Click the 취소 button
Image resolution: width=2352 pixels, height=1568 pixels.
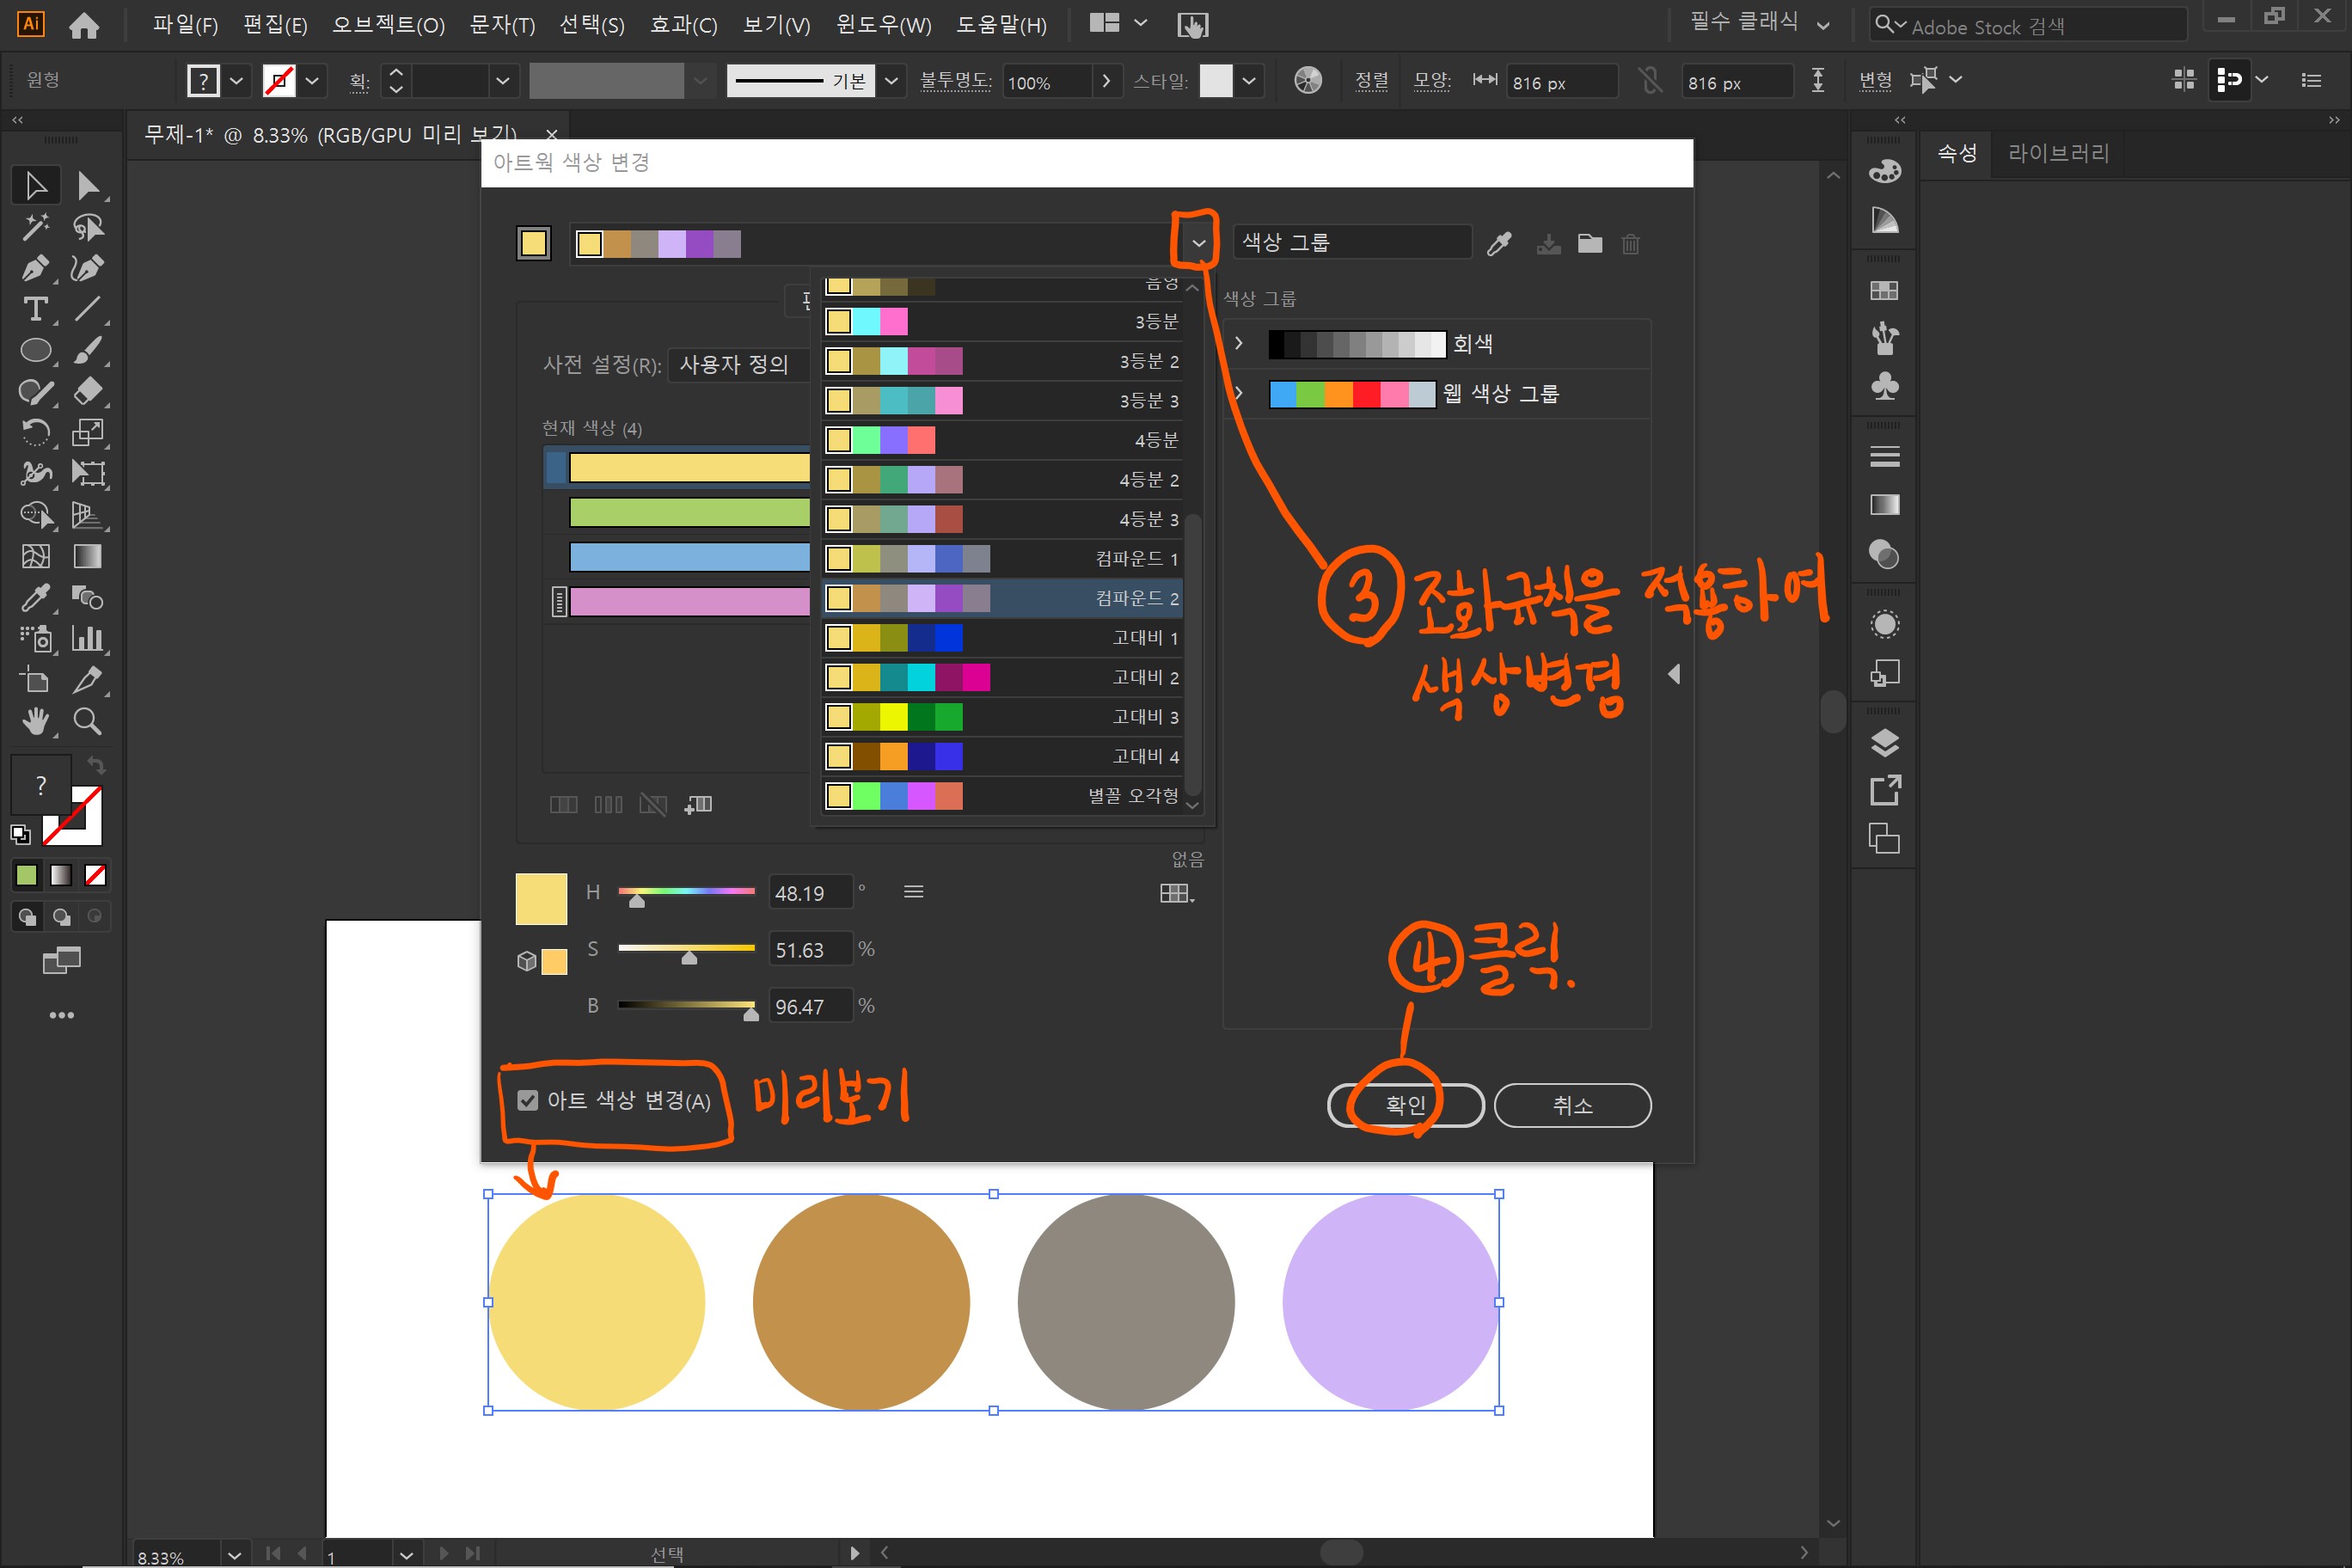click(x=1571, y=1105)
